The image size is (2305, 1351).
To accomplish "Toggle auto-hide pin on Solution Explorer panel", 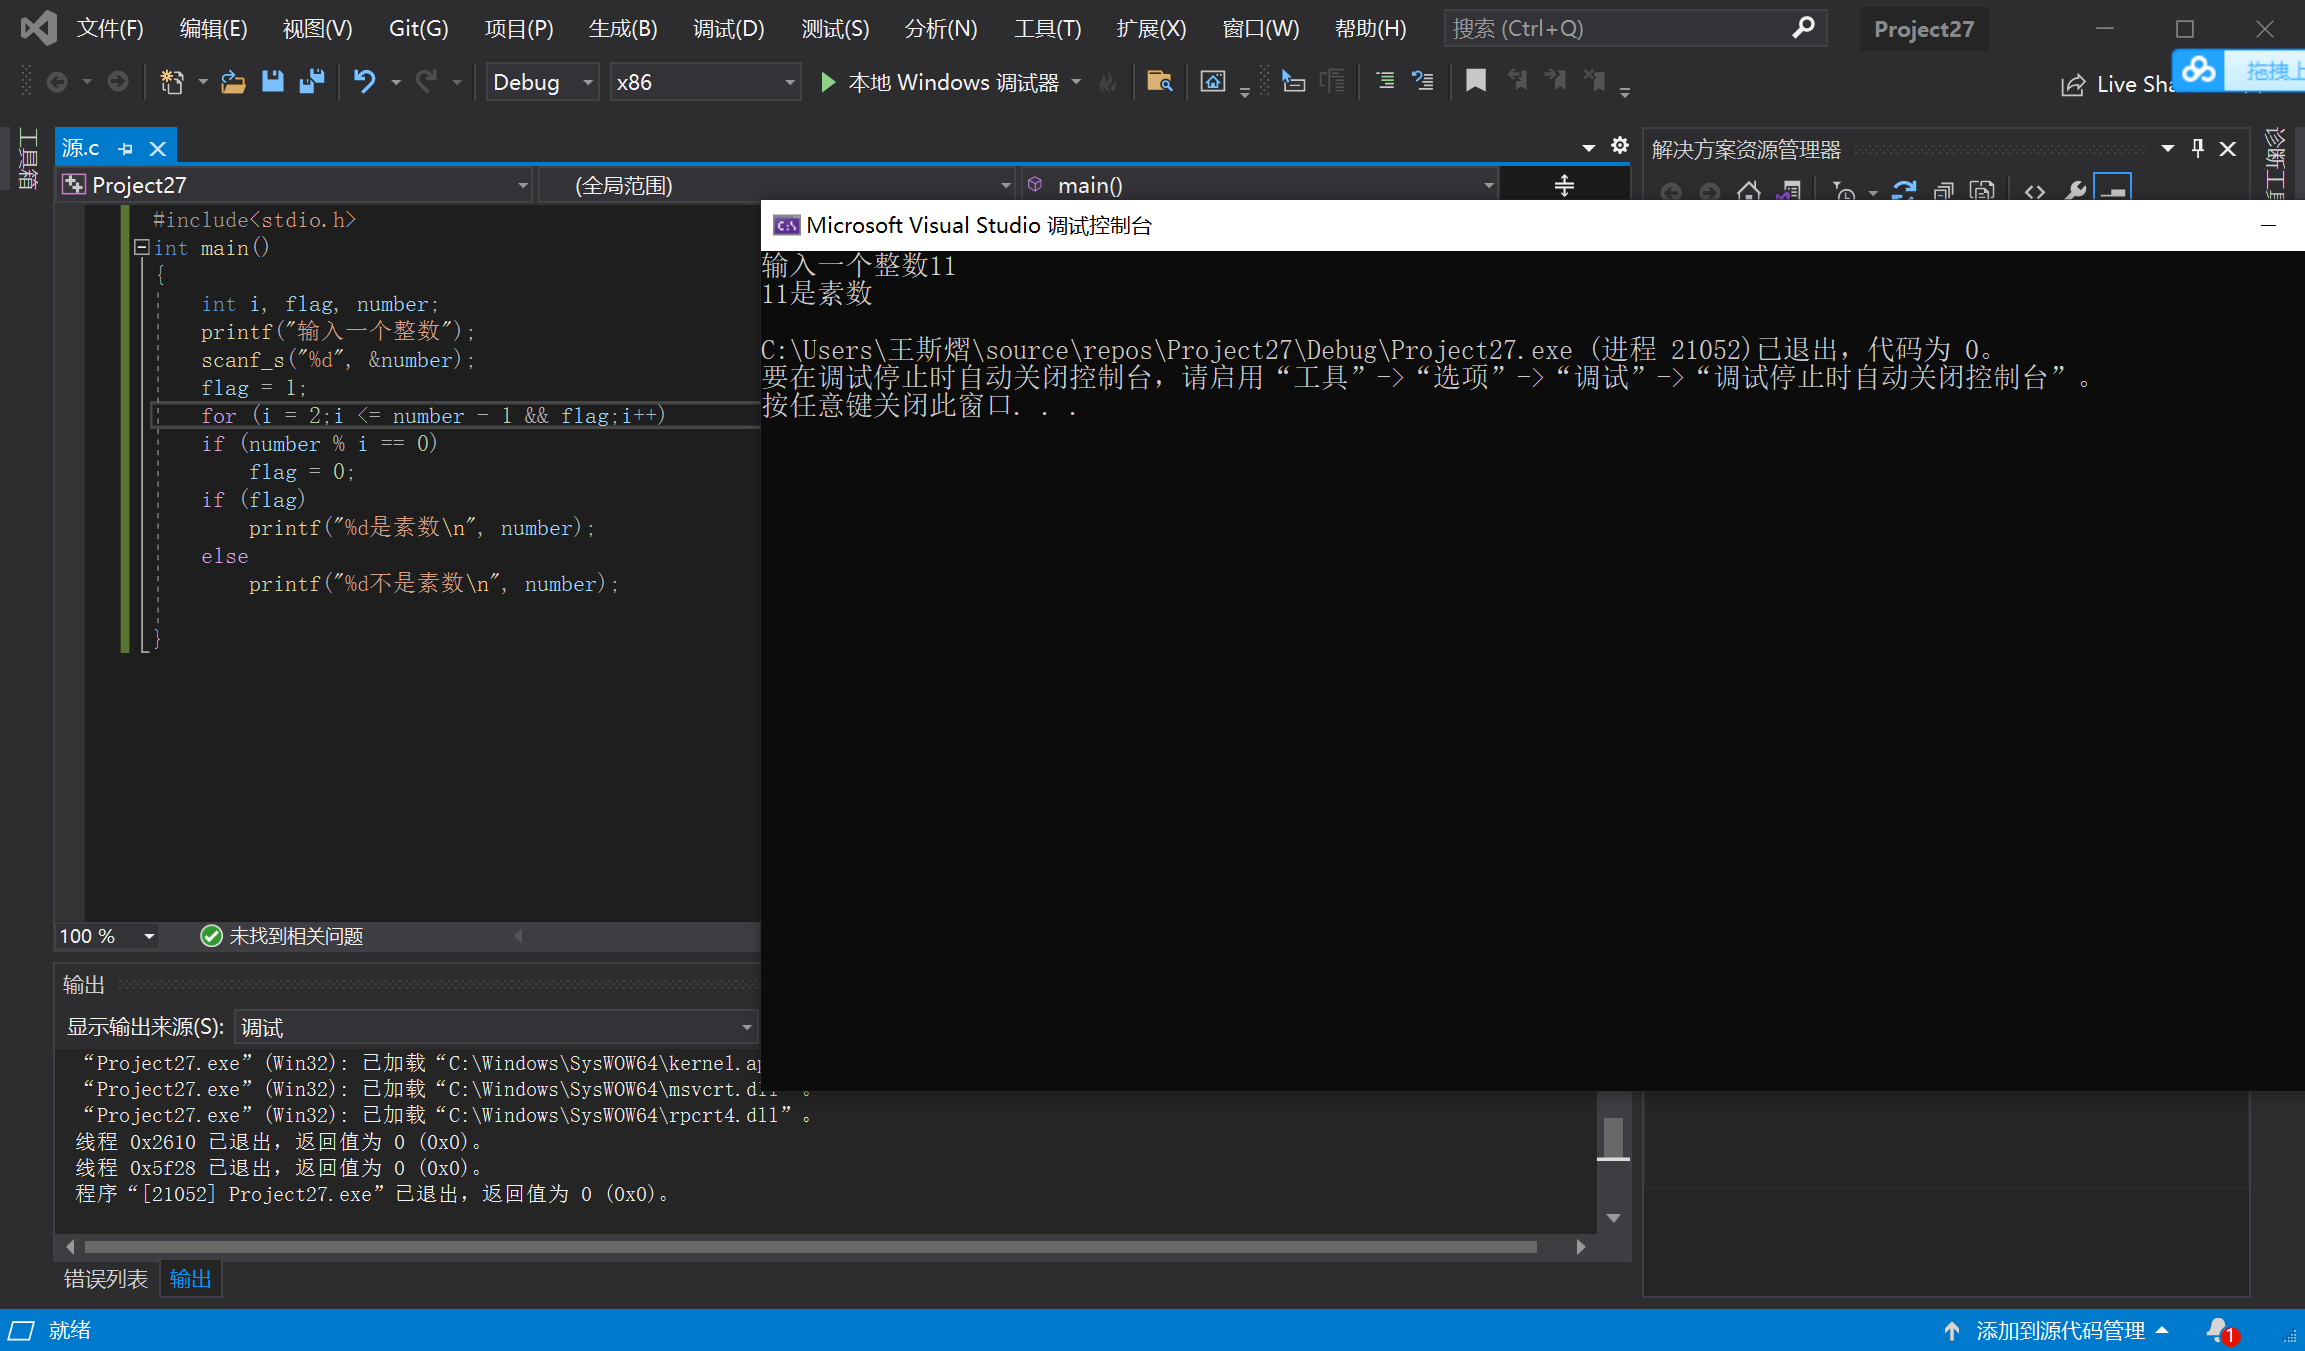I will point(2198,149).
